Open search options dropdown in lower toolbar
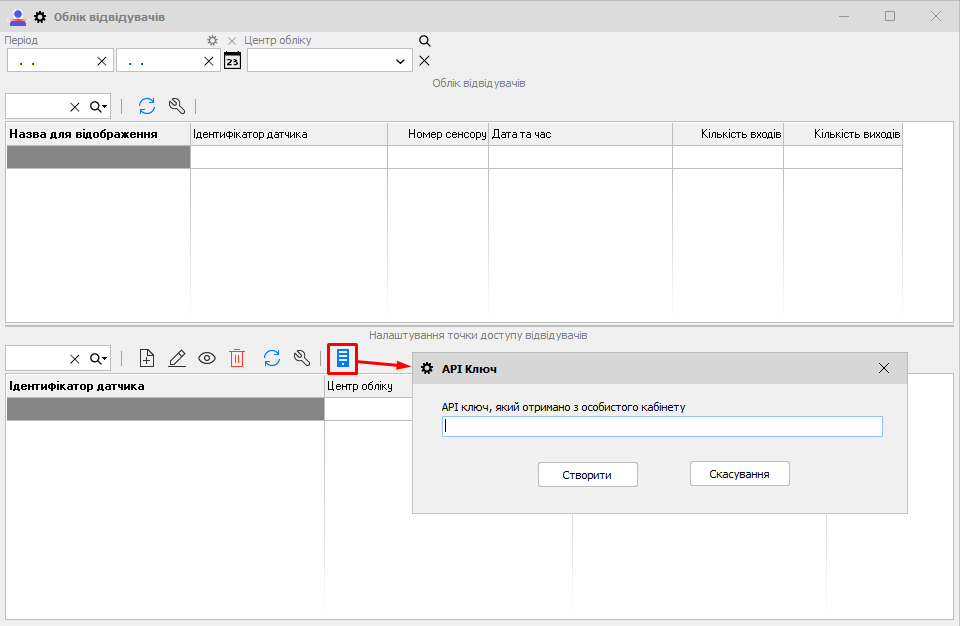Screen dimensions: 960x626 coord(98,358)
